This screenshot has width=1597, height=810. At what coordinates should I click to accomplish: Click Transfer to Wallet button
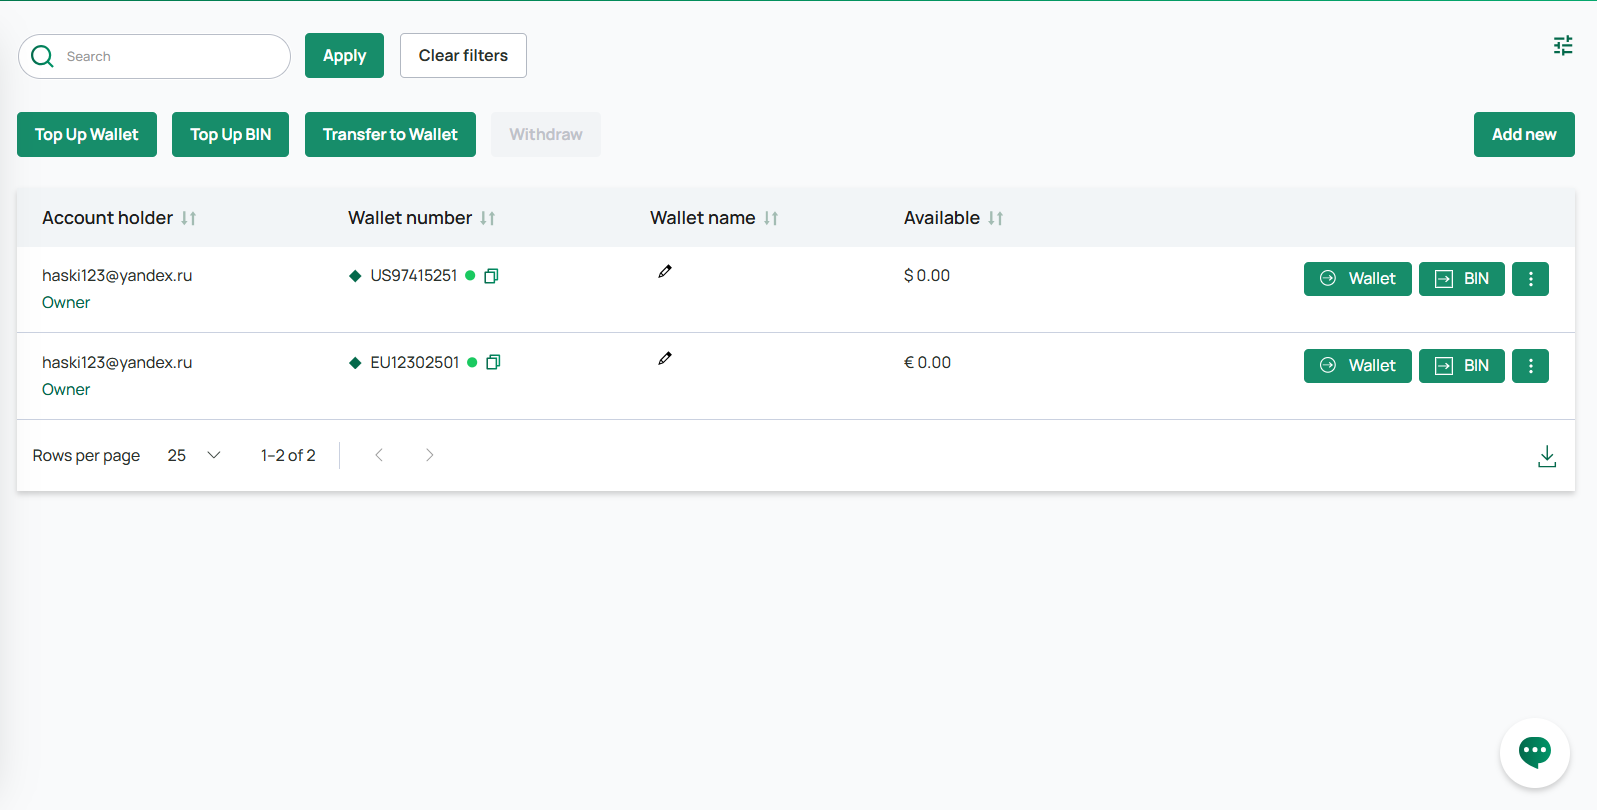[x=390, y=135]
